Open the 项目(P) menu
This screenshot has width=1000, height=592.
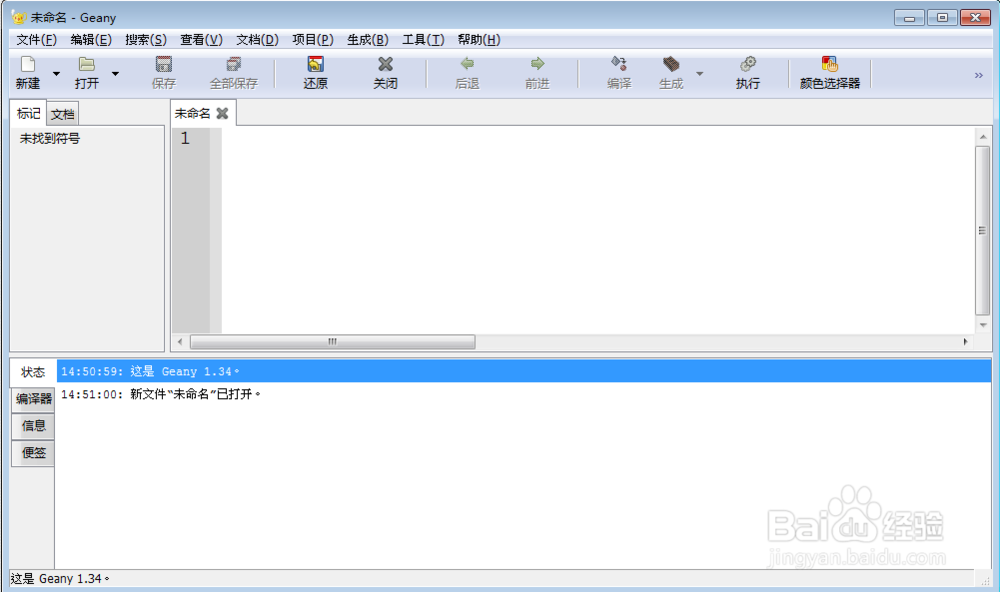click(312, 40)
